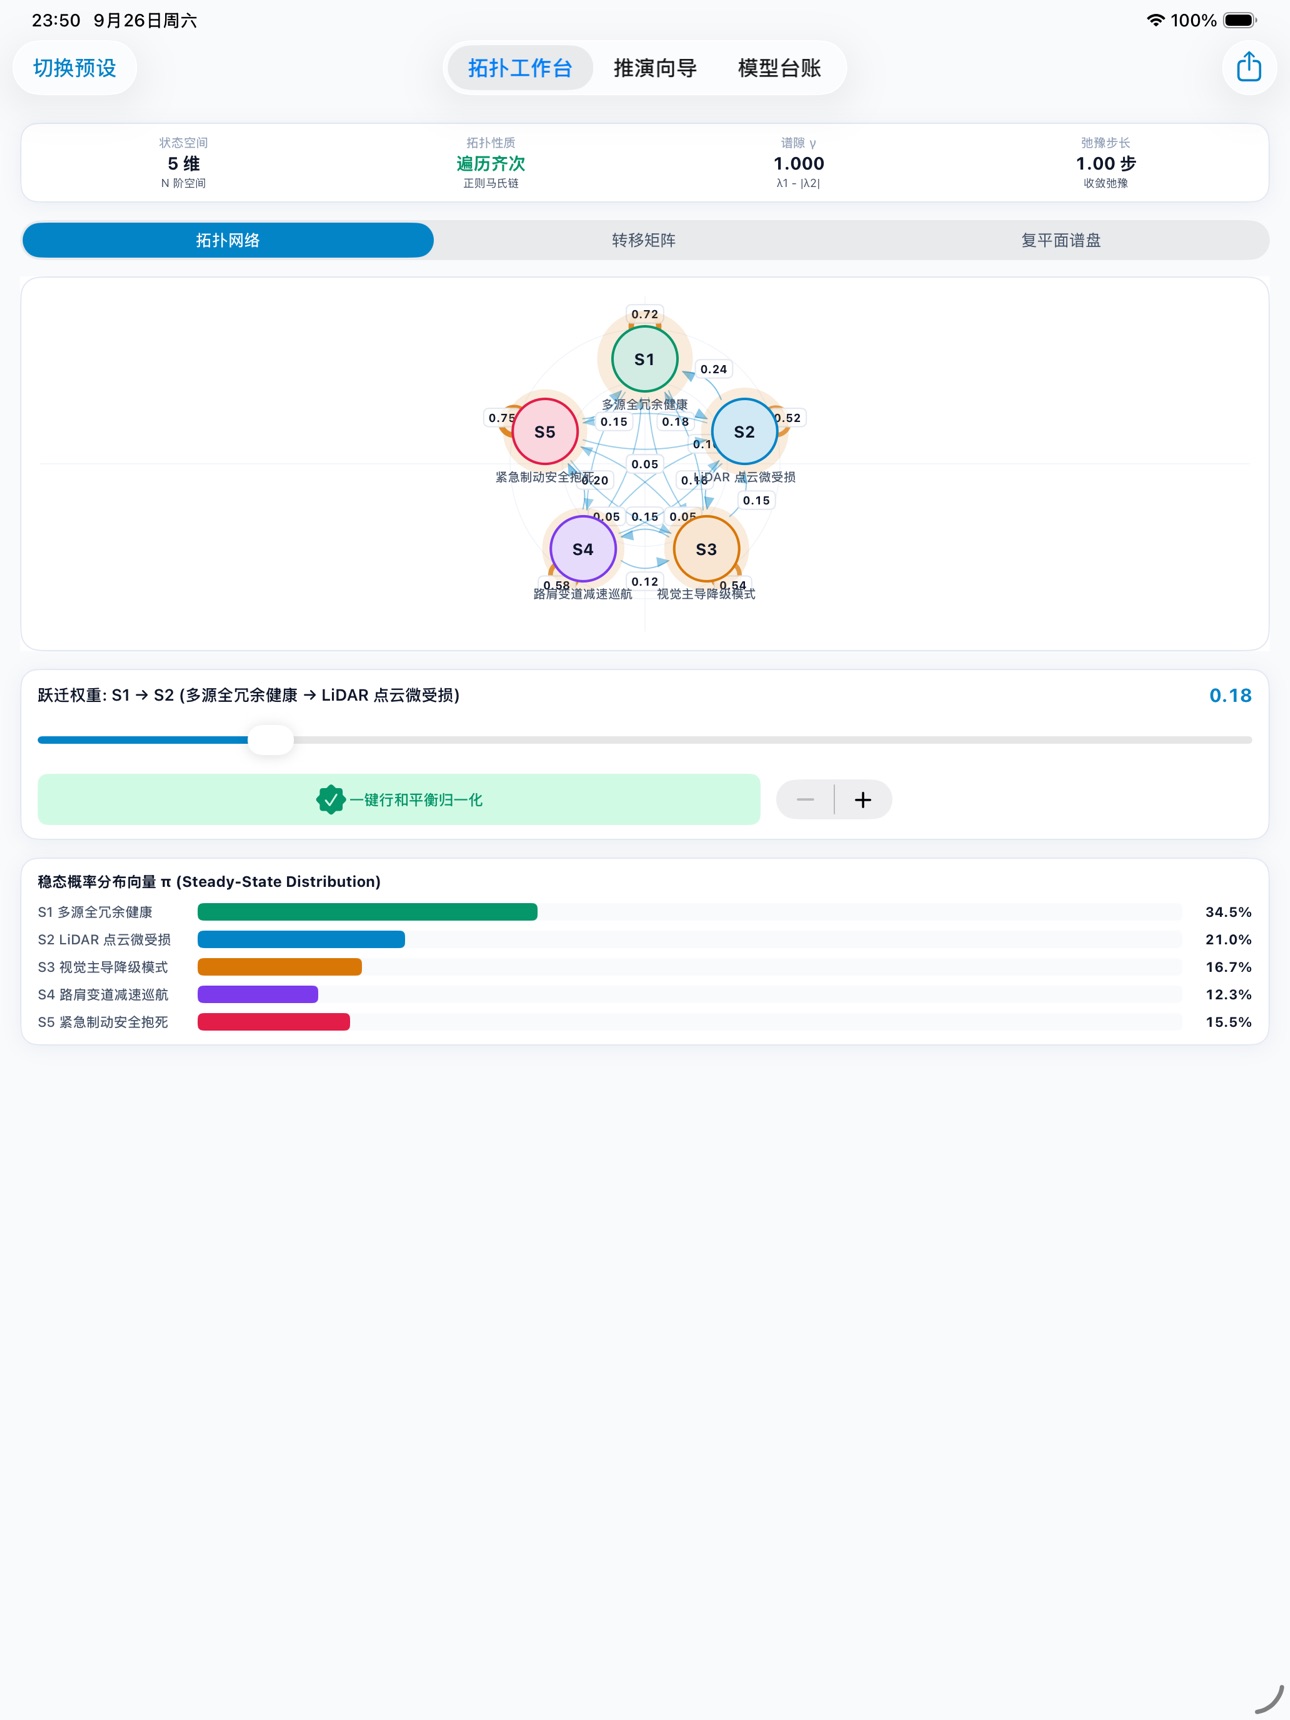This screenshot has height=1720, width=1290.
Task: Show the 转移矩阵 view
Action: 644,240
